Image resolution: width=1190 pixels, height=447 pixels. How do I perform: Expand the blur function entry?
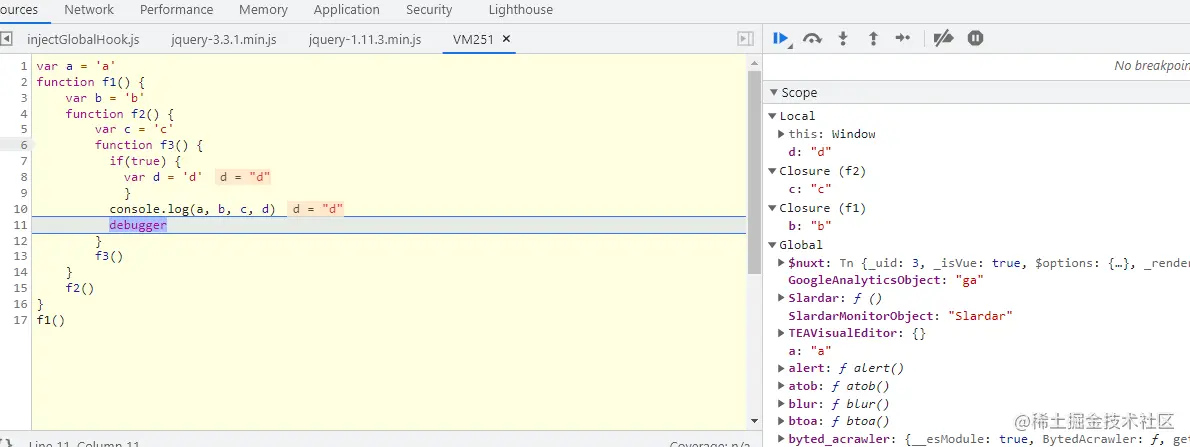[782, 404]
